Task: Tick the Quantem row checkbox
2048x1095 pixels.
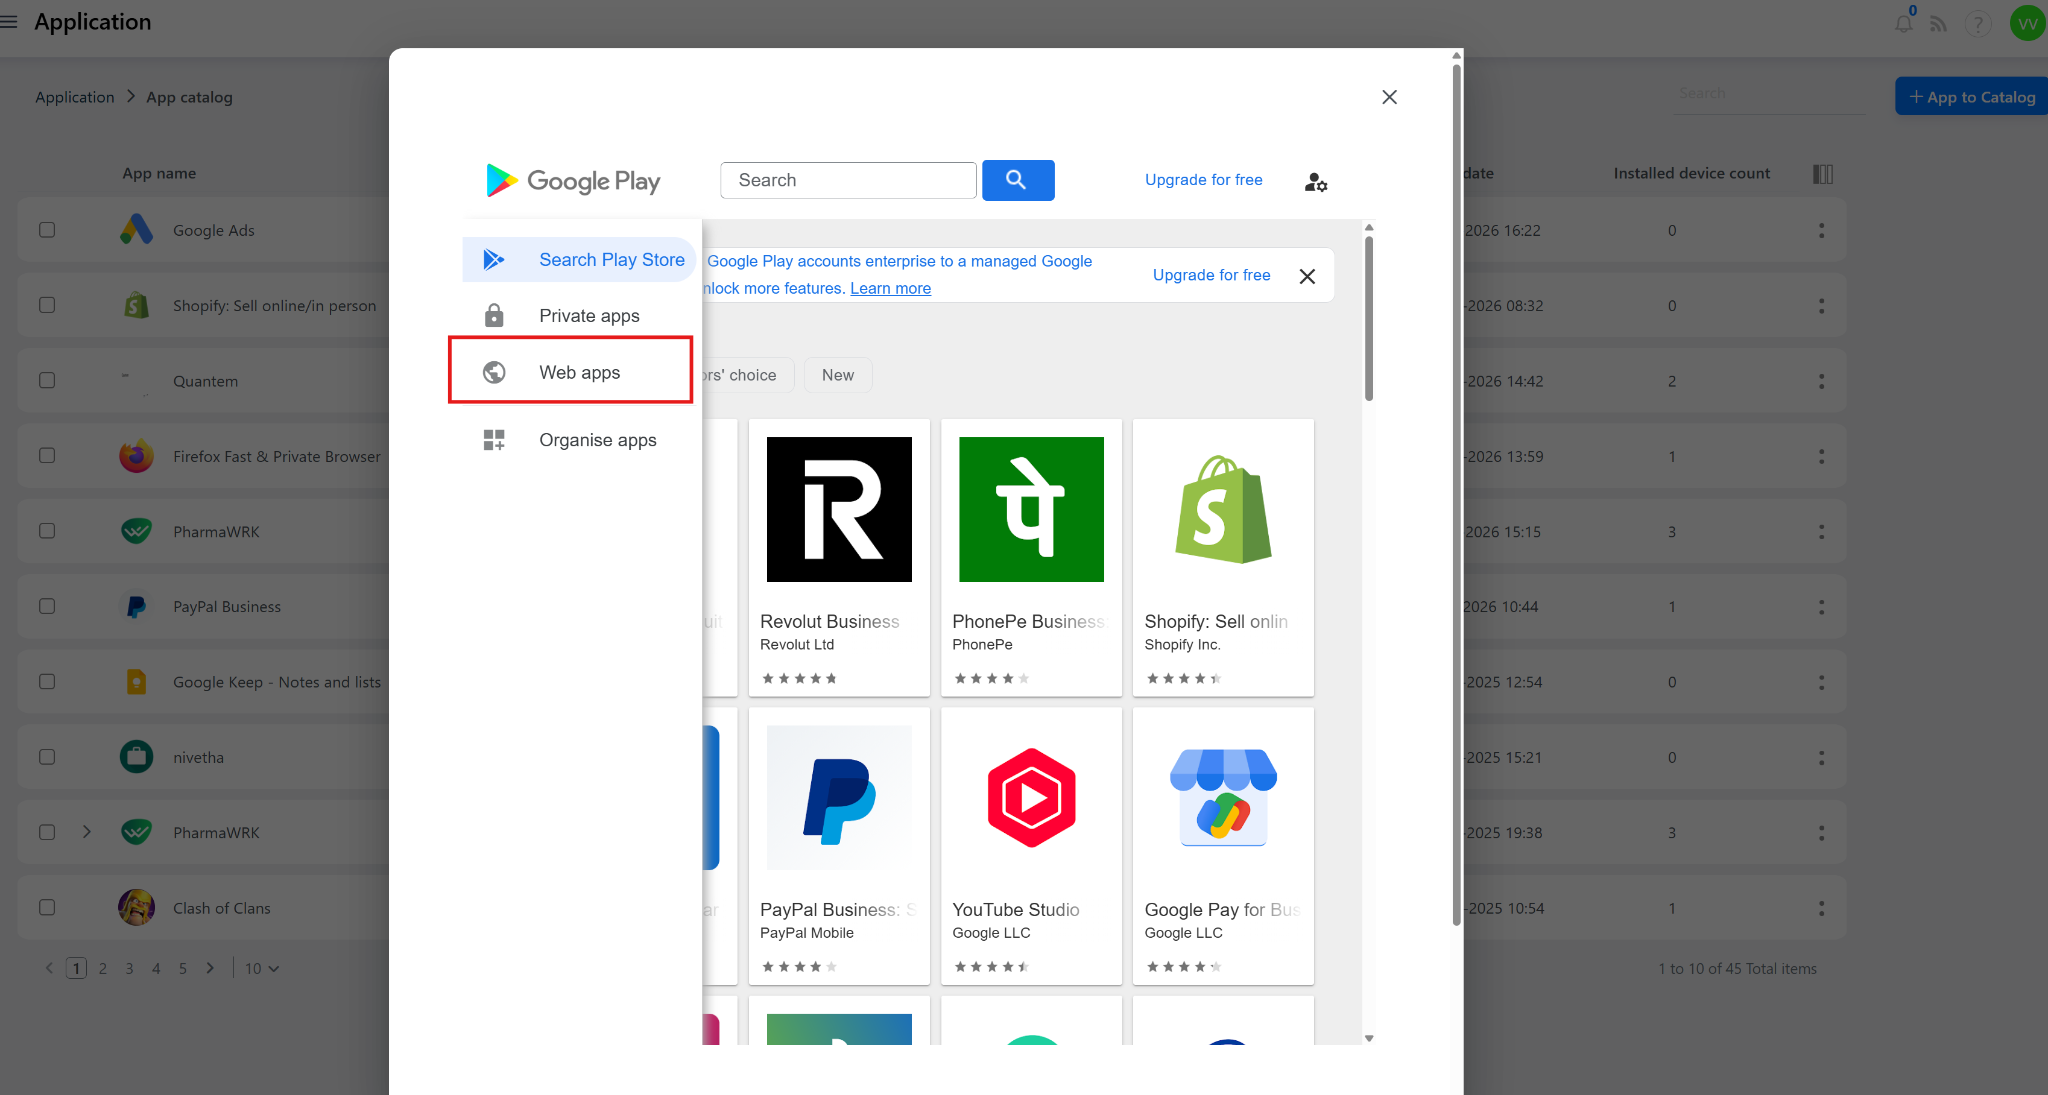Action: [47, 381]
